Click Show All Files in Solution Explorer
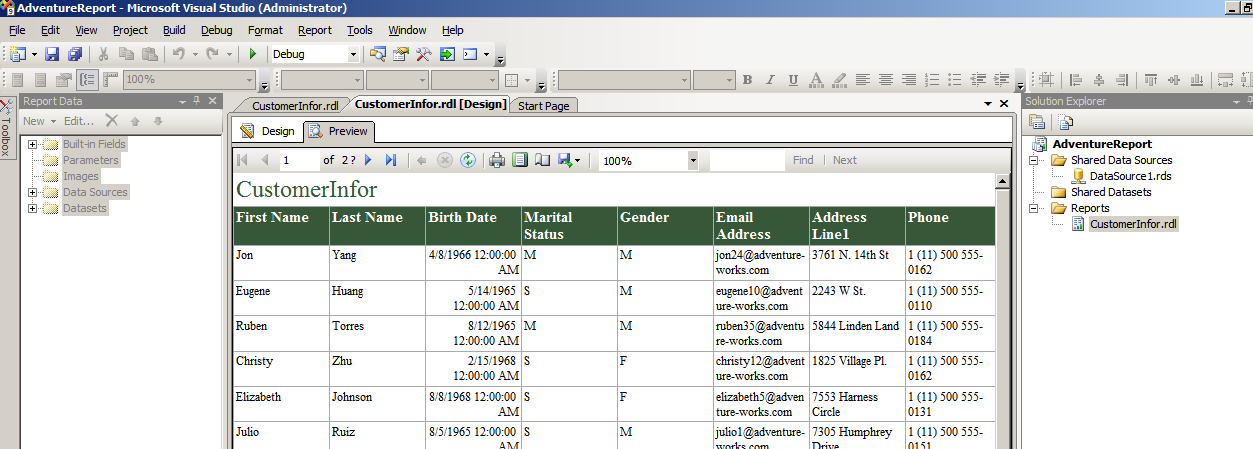Image resolution: width=1253 pixels, height=449 pixels. [x=1066, y=122]
